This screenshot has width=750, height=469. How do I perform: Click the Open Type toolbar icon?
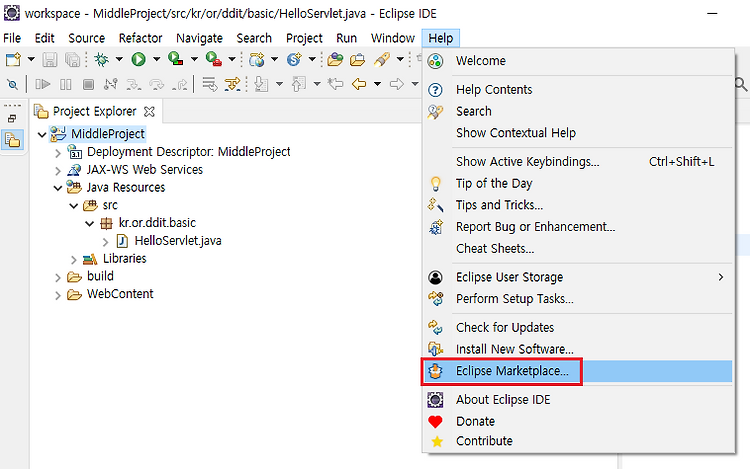click(335, 59)
